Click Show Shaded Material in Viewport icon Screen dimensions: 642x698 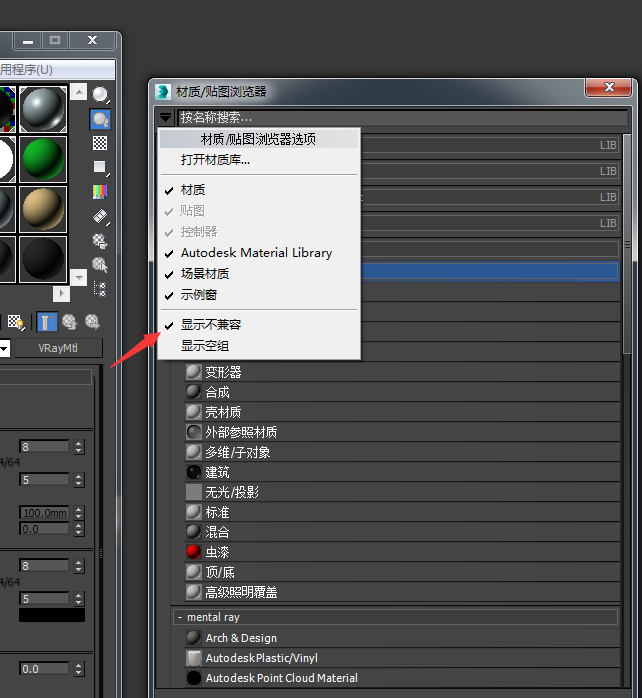(16, 322)
